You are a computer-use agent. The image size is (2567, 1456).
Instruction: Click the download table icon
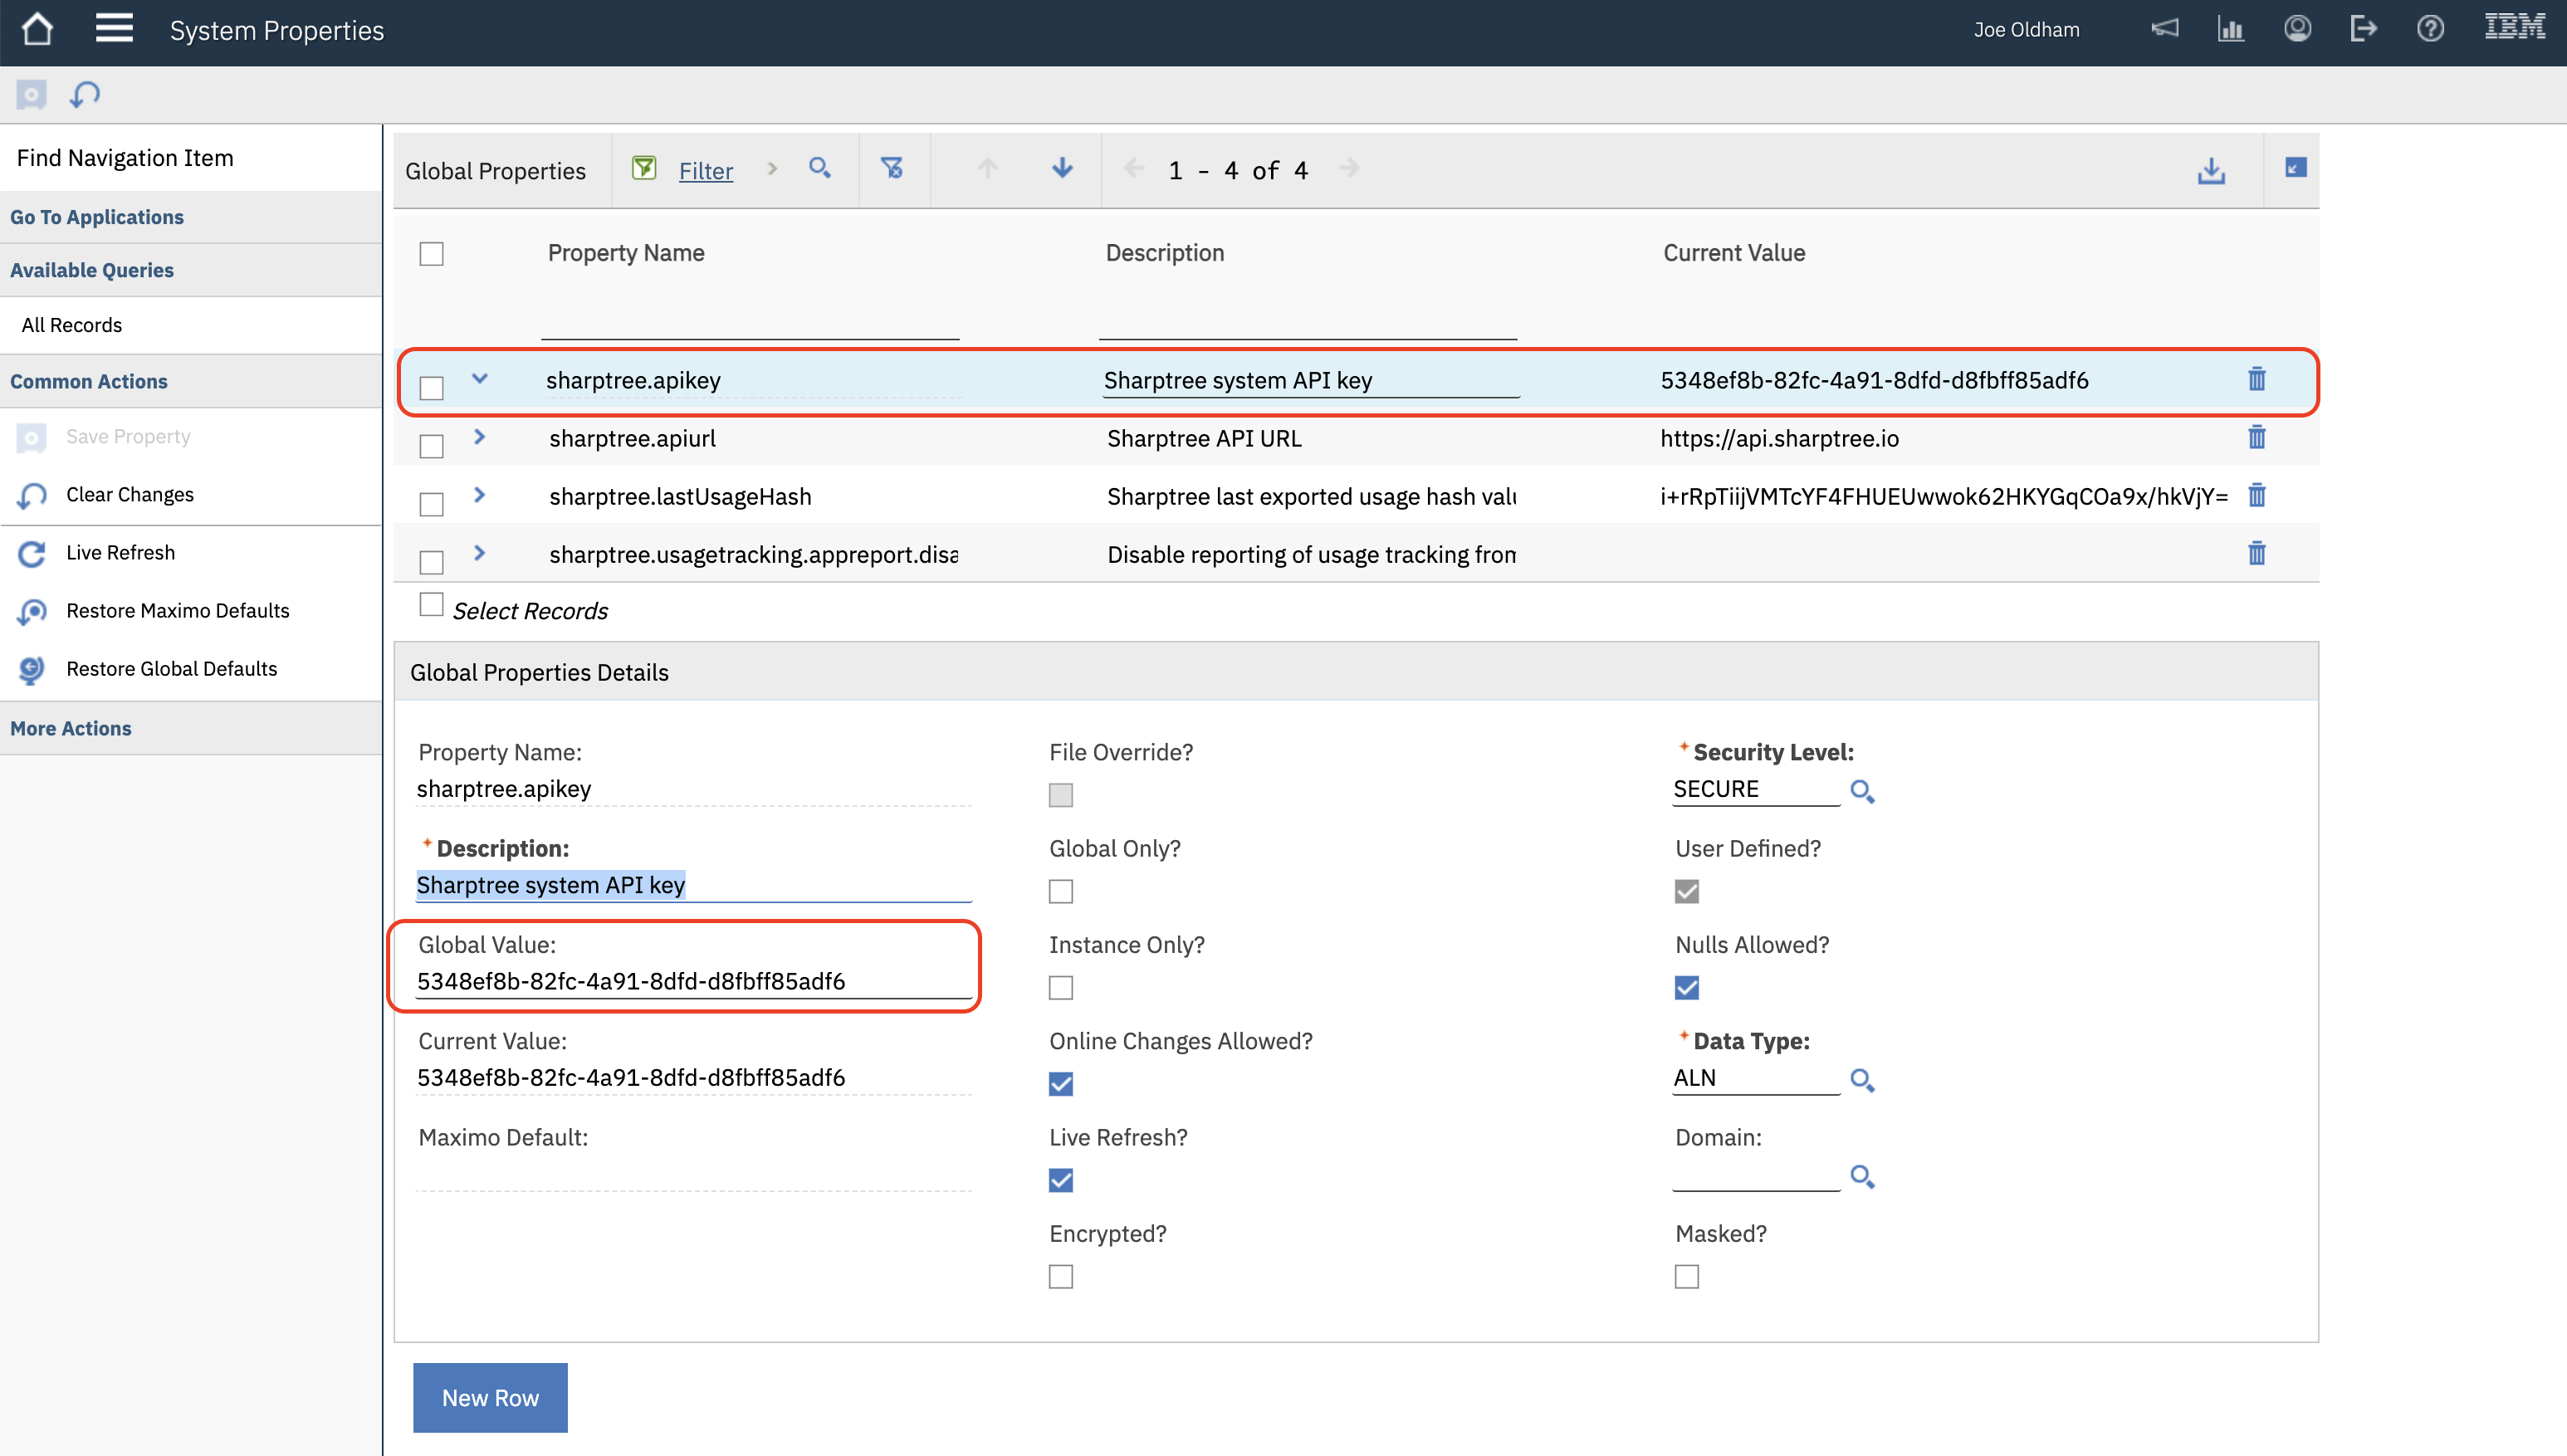[2211, 171]
